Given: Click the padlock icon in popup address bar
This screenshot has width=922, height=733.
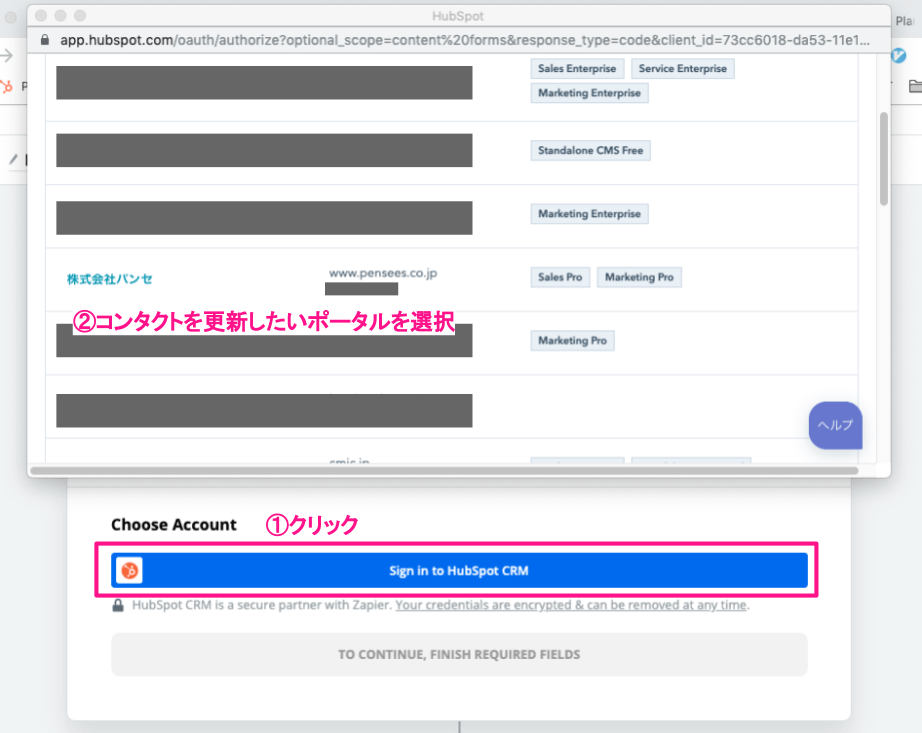Looking at the screenshot, I should point(42,41).
